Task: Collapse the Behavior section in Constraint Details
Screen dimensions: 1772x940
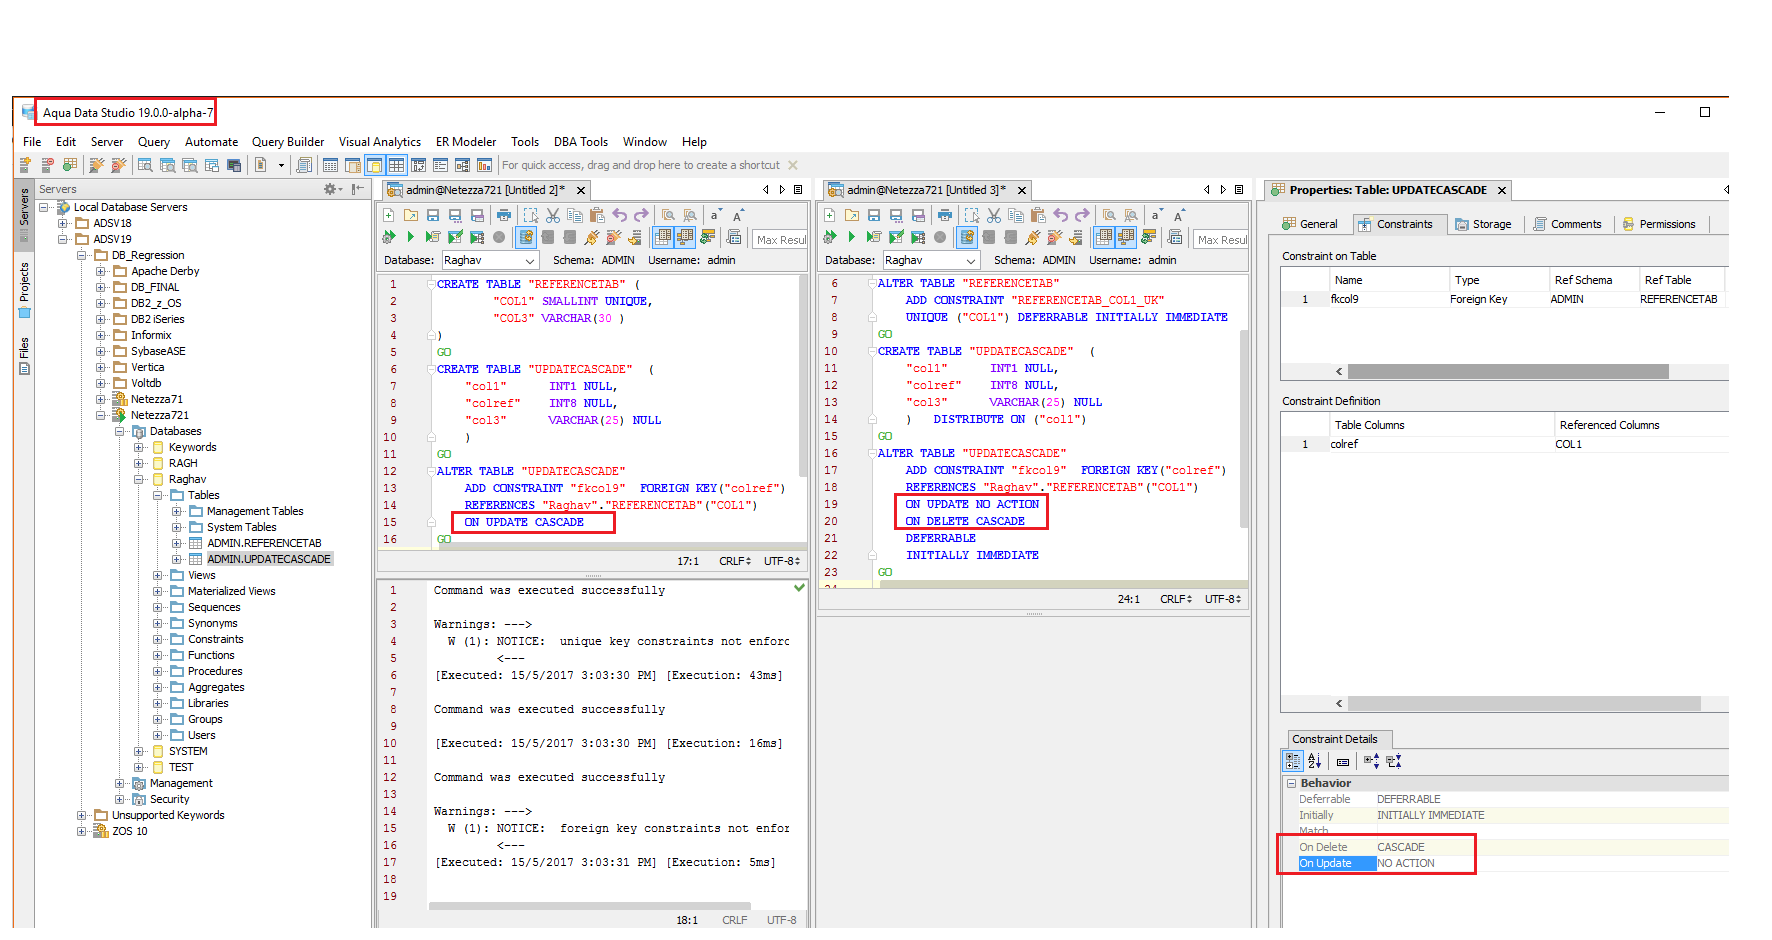Action: [1291, 783]
